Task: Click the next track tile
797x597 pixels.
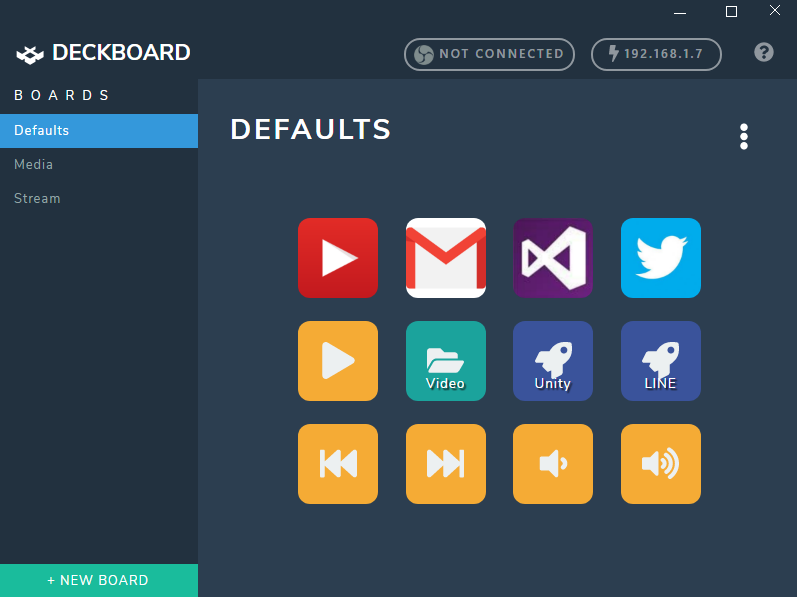Action: point(446,464)
